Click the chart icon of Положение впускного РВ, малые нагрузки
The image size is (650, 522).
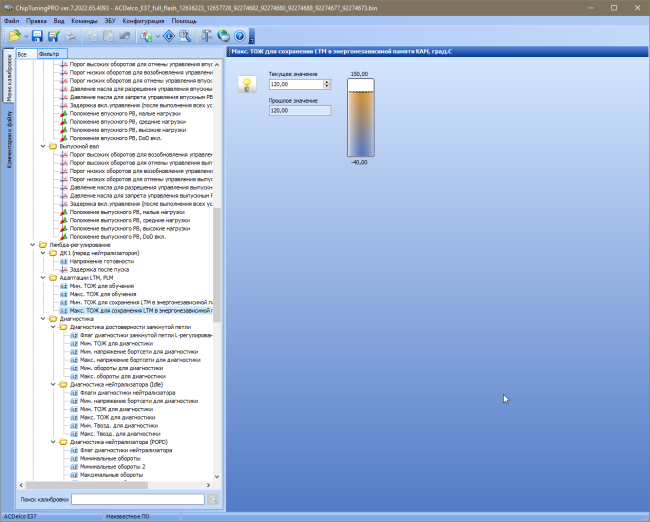(x=63, y=114)
